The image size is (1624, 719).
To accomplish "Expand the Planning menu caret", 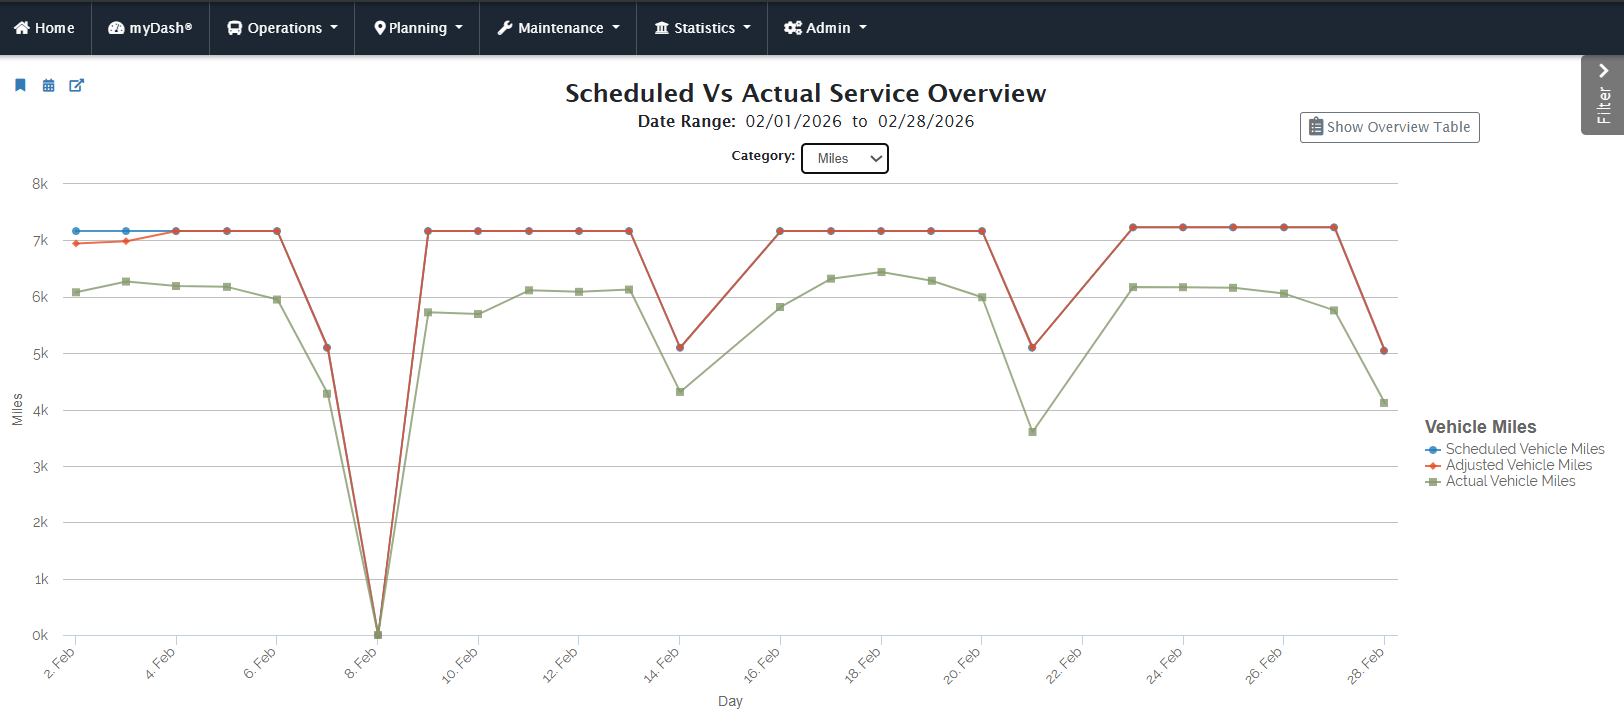I will click(x=459, y=28).
